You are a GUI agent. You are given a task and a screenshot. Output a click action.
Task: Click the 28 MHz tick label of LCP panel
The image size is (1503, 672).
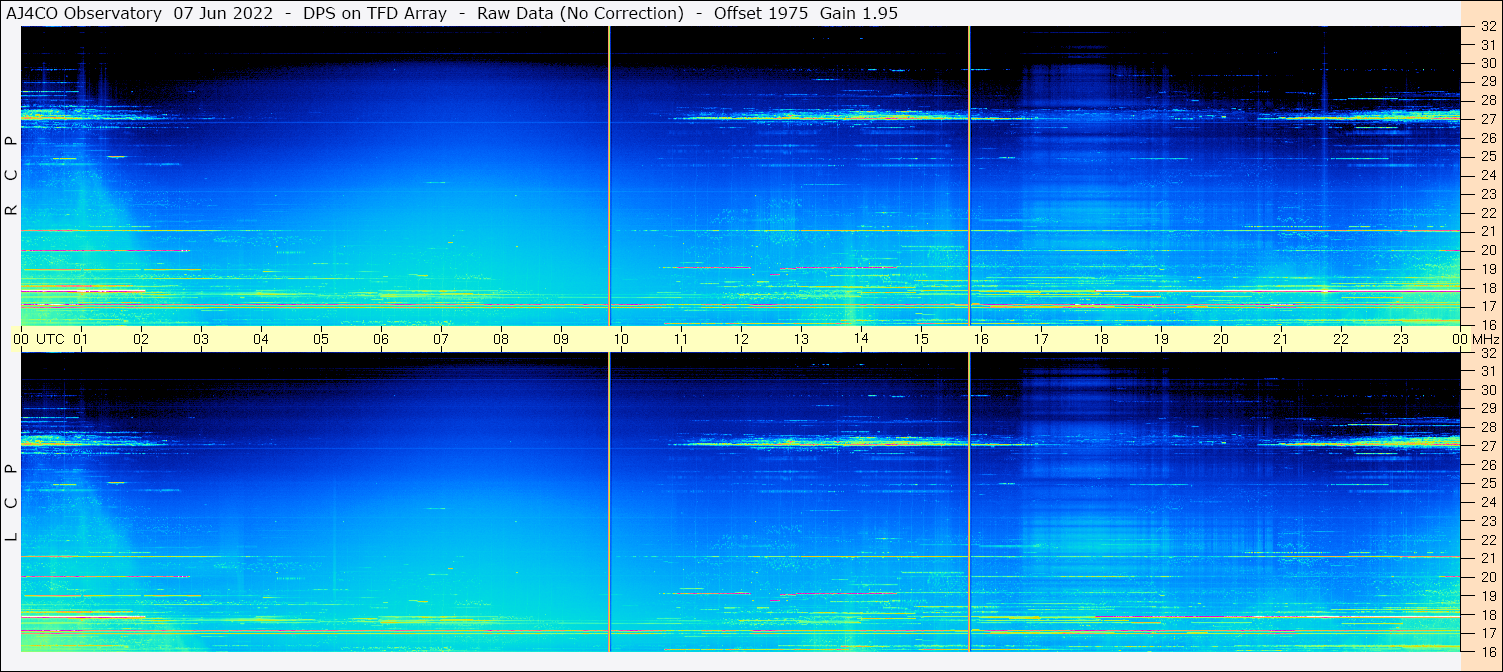tap(1488, 427)
